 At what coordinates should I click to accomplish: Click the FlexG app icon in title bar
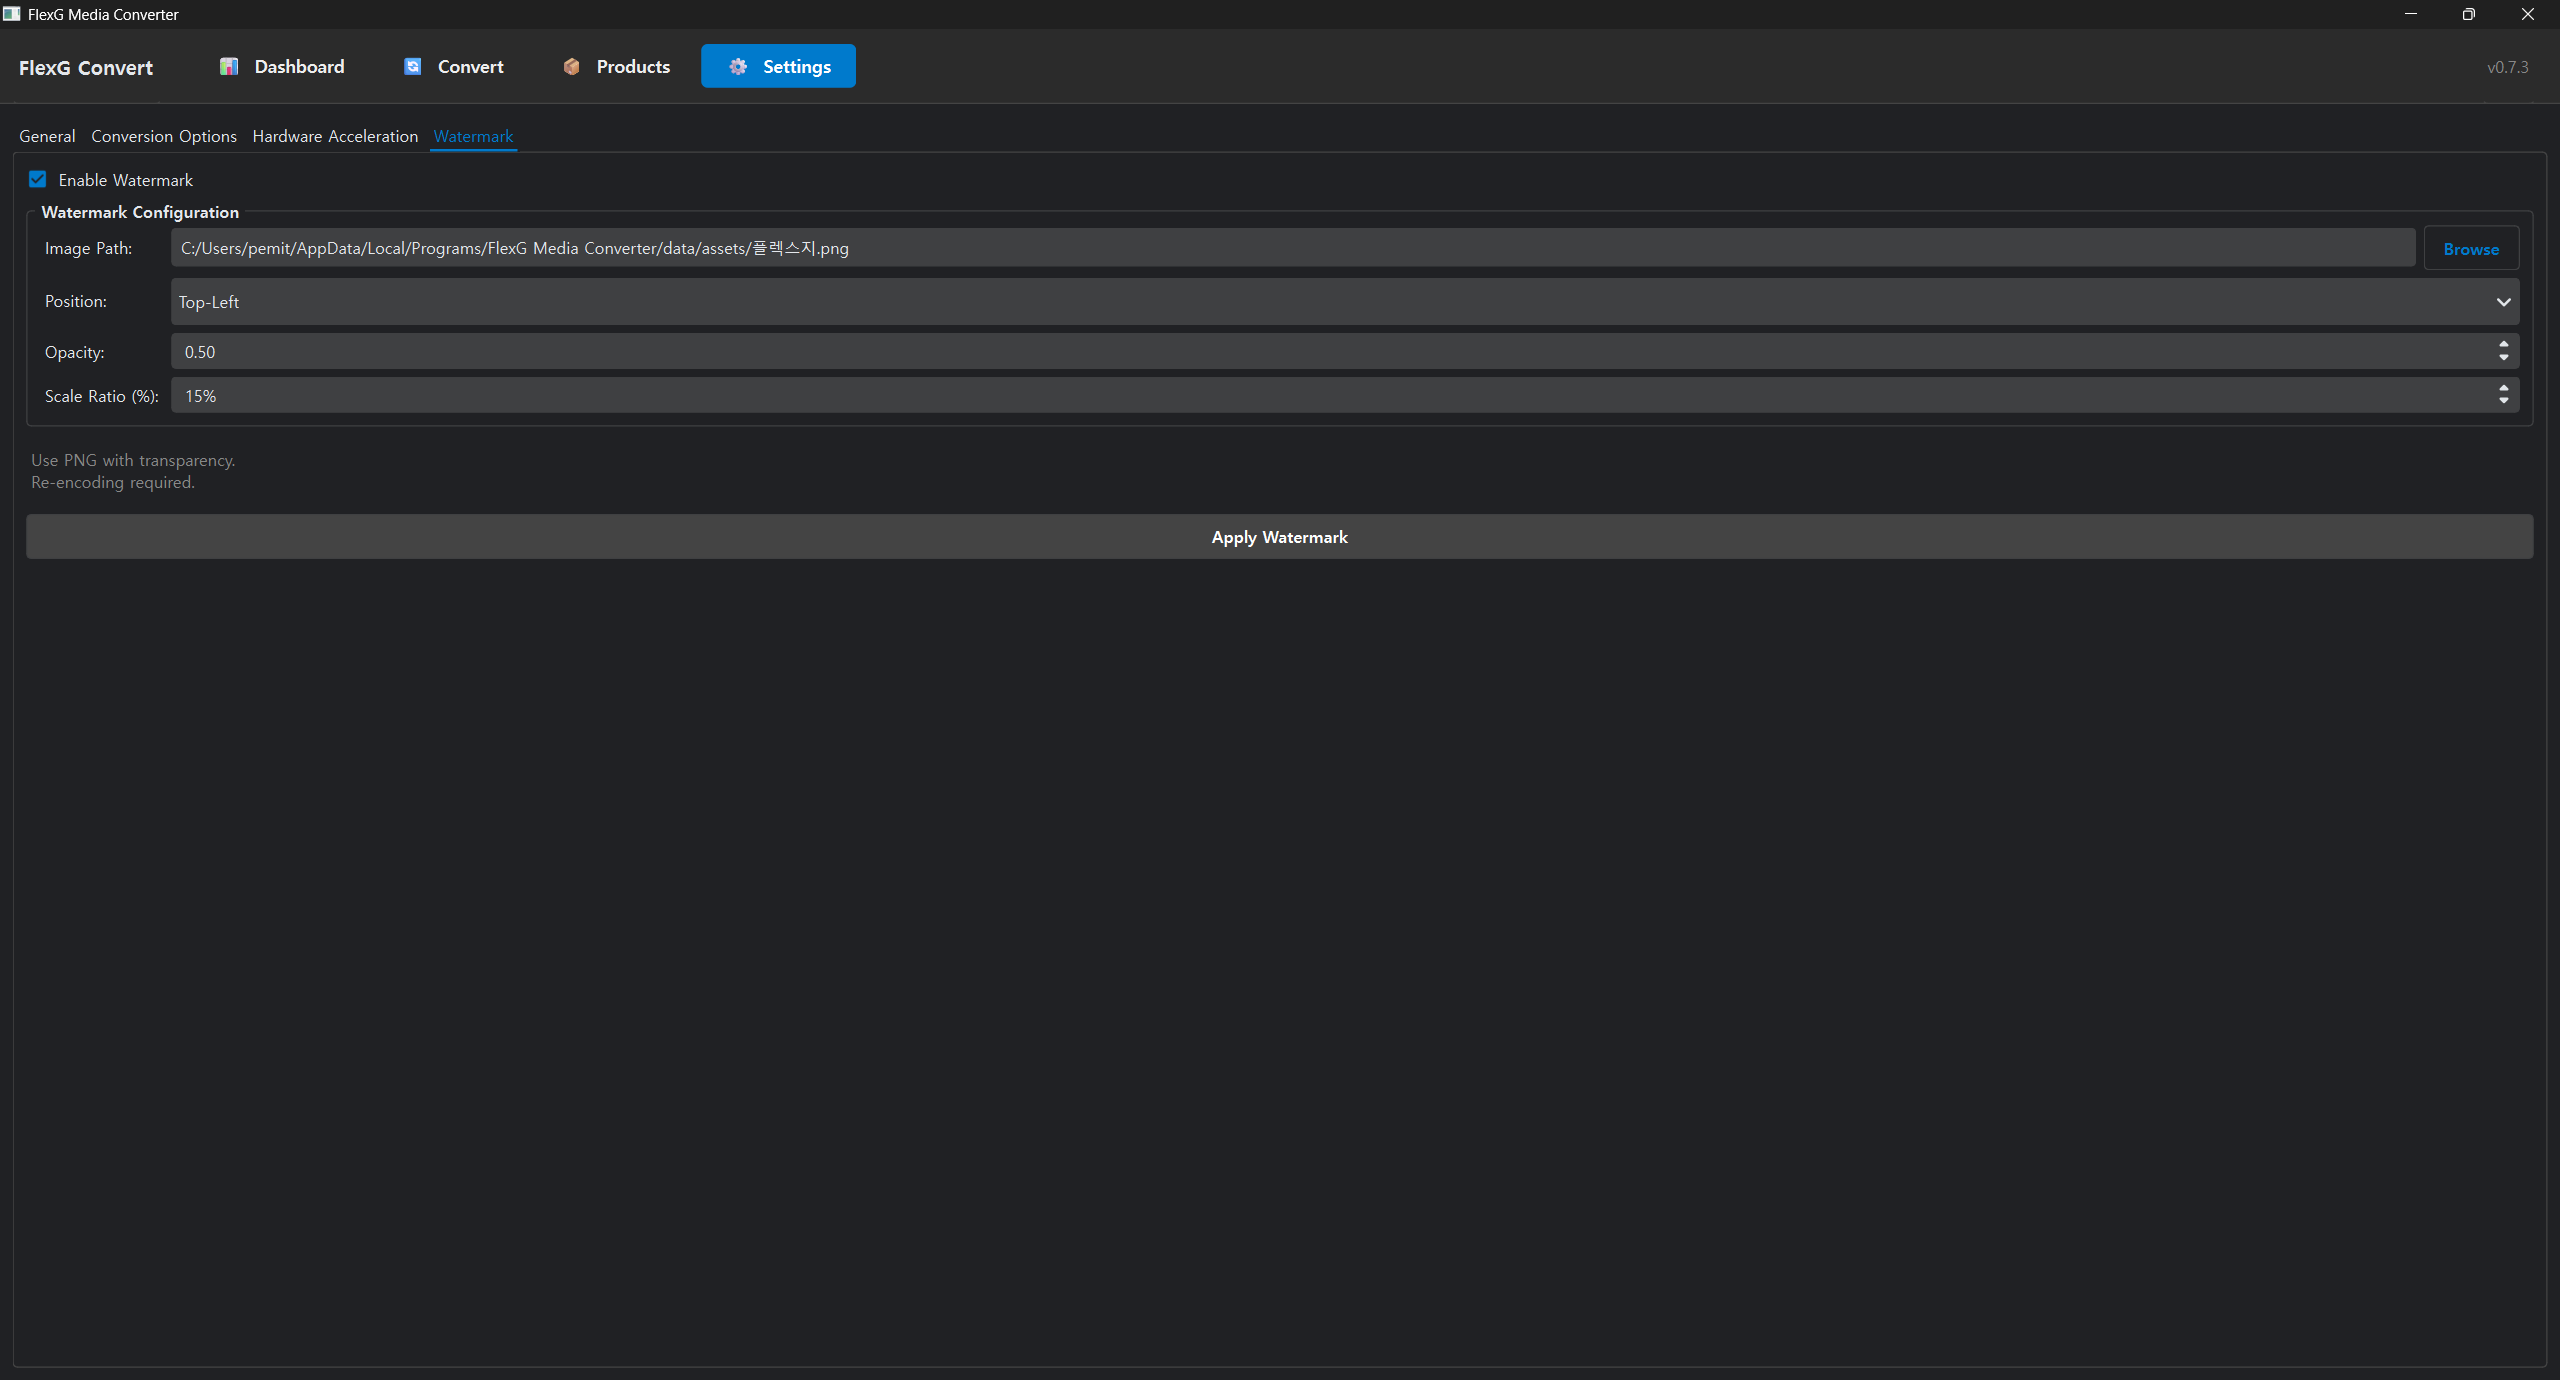[11, 14]
